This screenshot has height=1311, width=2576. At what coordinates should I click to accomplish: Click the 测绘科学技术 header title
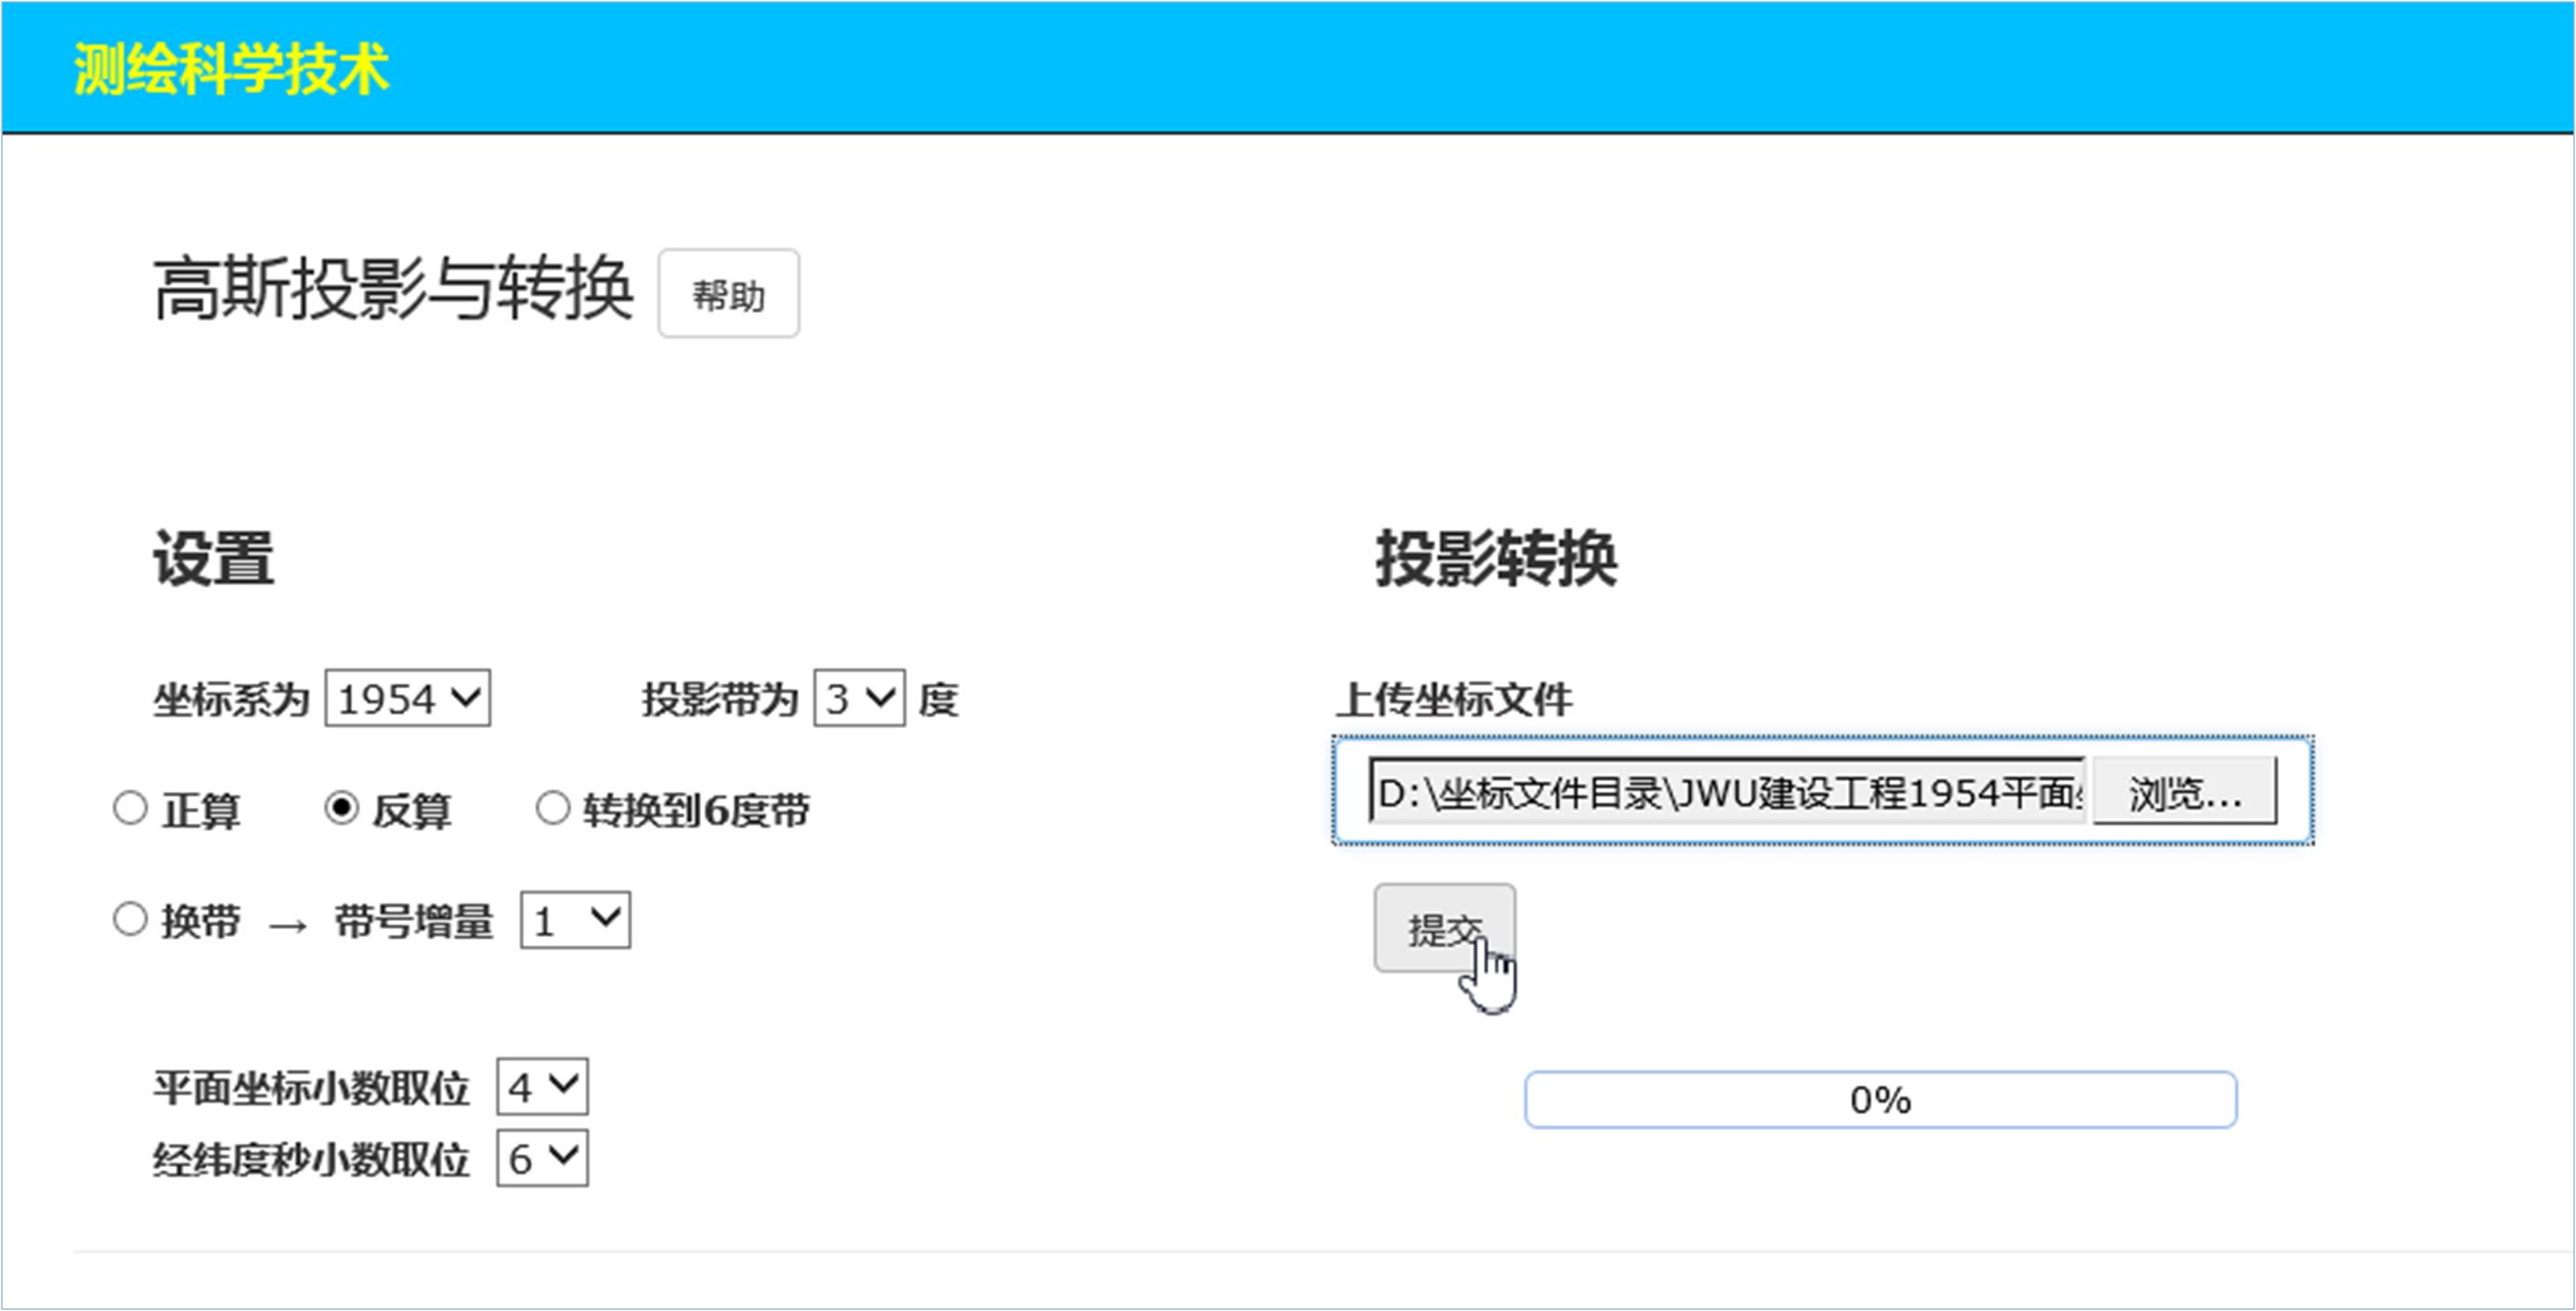point(231,69)
